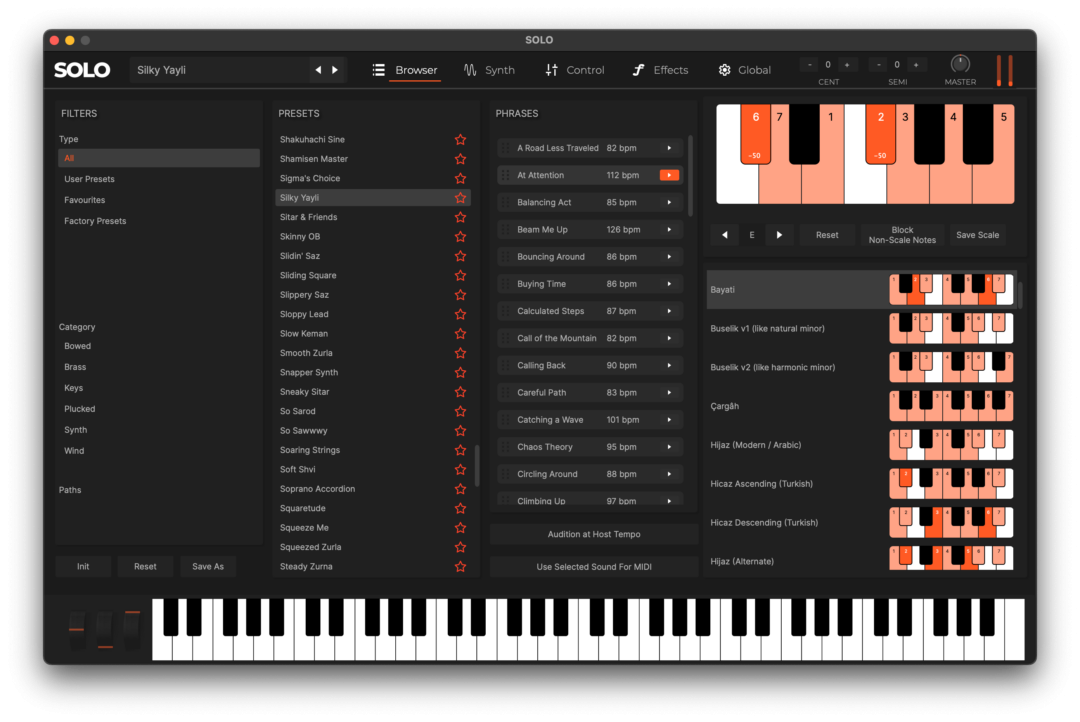1080x722 pixels.
Task: Open the Effects tab
Action: [660, 70]
